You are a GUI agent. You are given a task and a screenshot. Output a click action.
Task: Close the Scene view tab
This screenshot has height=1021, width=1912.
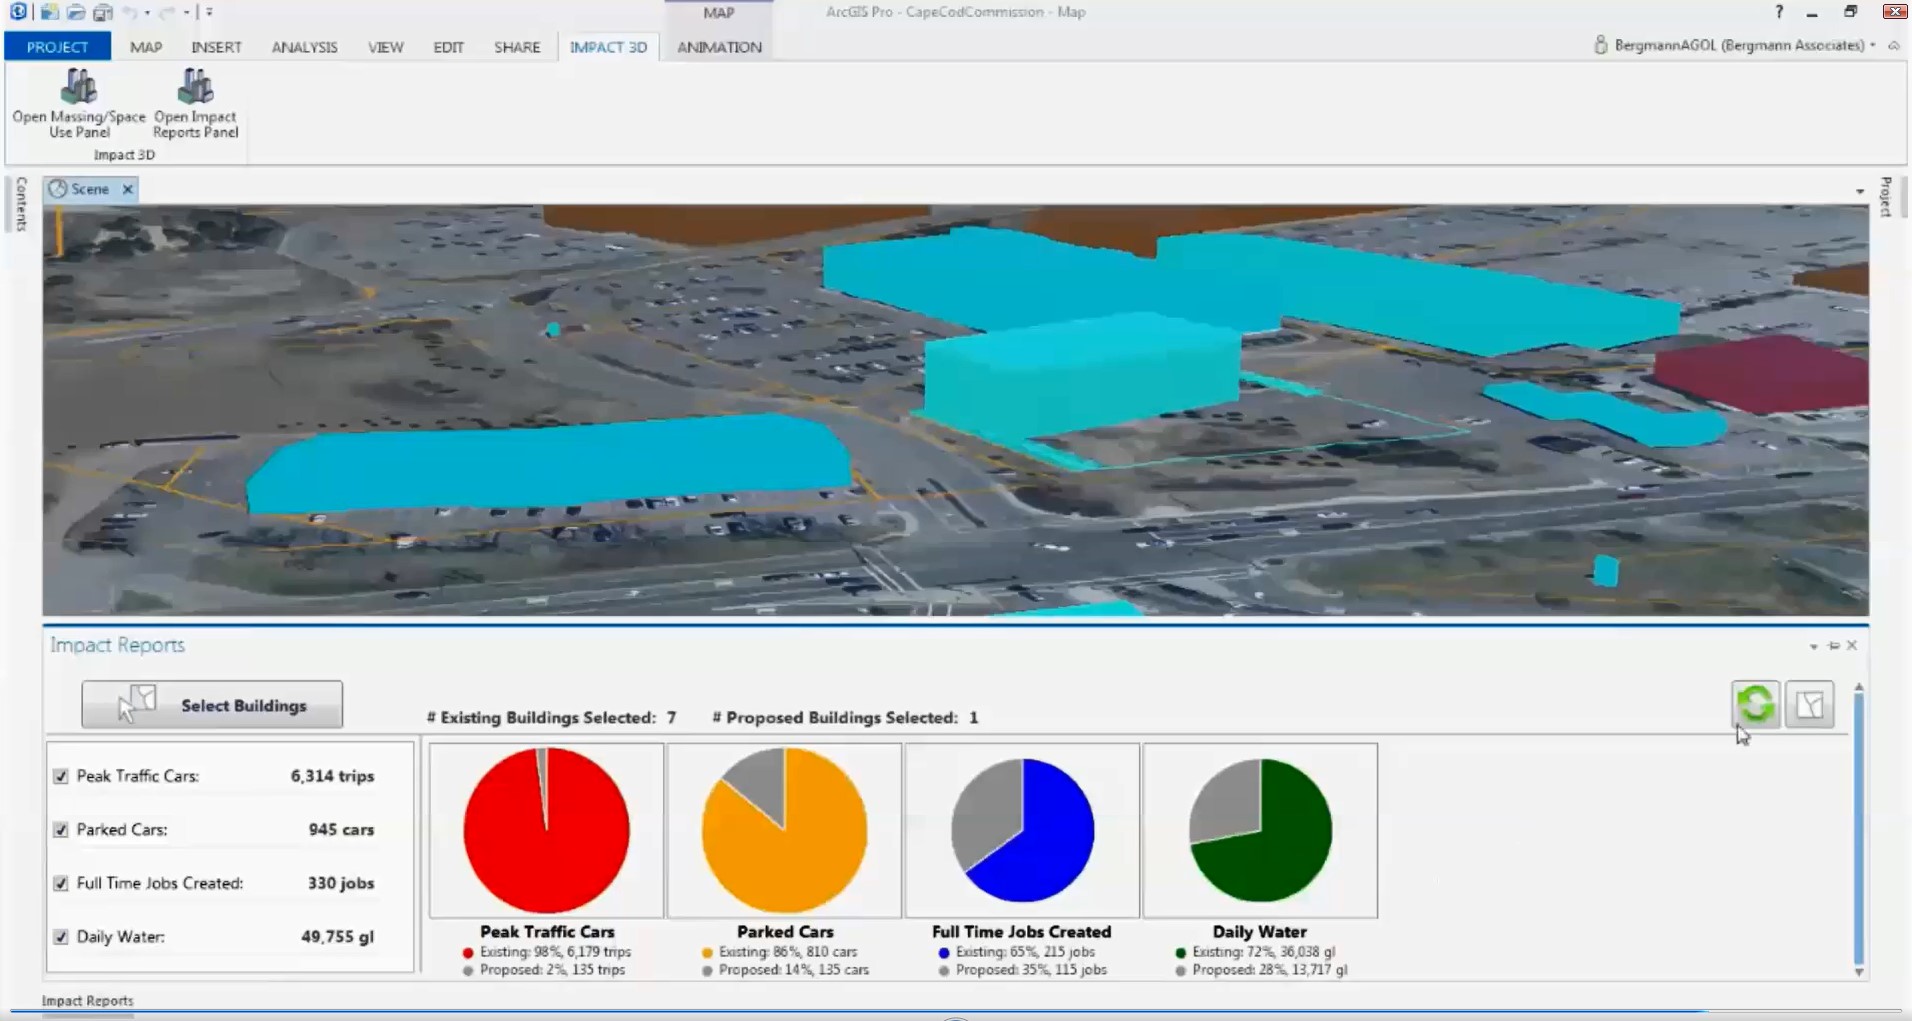pyautogui.click(x=127, y=189)
